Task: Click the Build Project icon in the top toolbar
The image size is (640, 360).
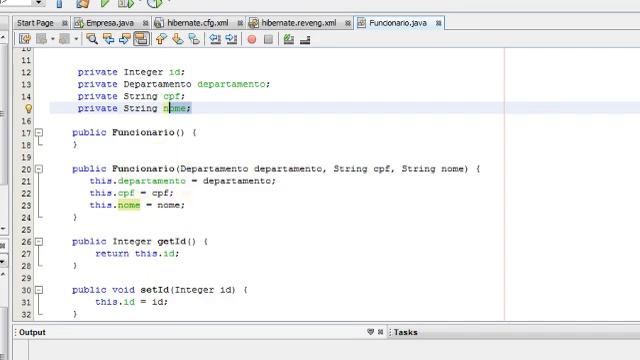Action: coord(60,4)
